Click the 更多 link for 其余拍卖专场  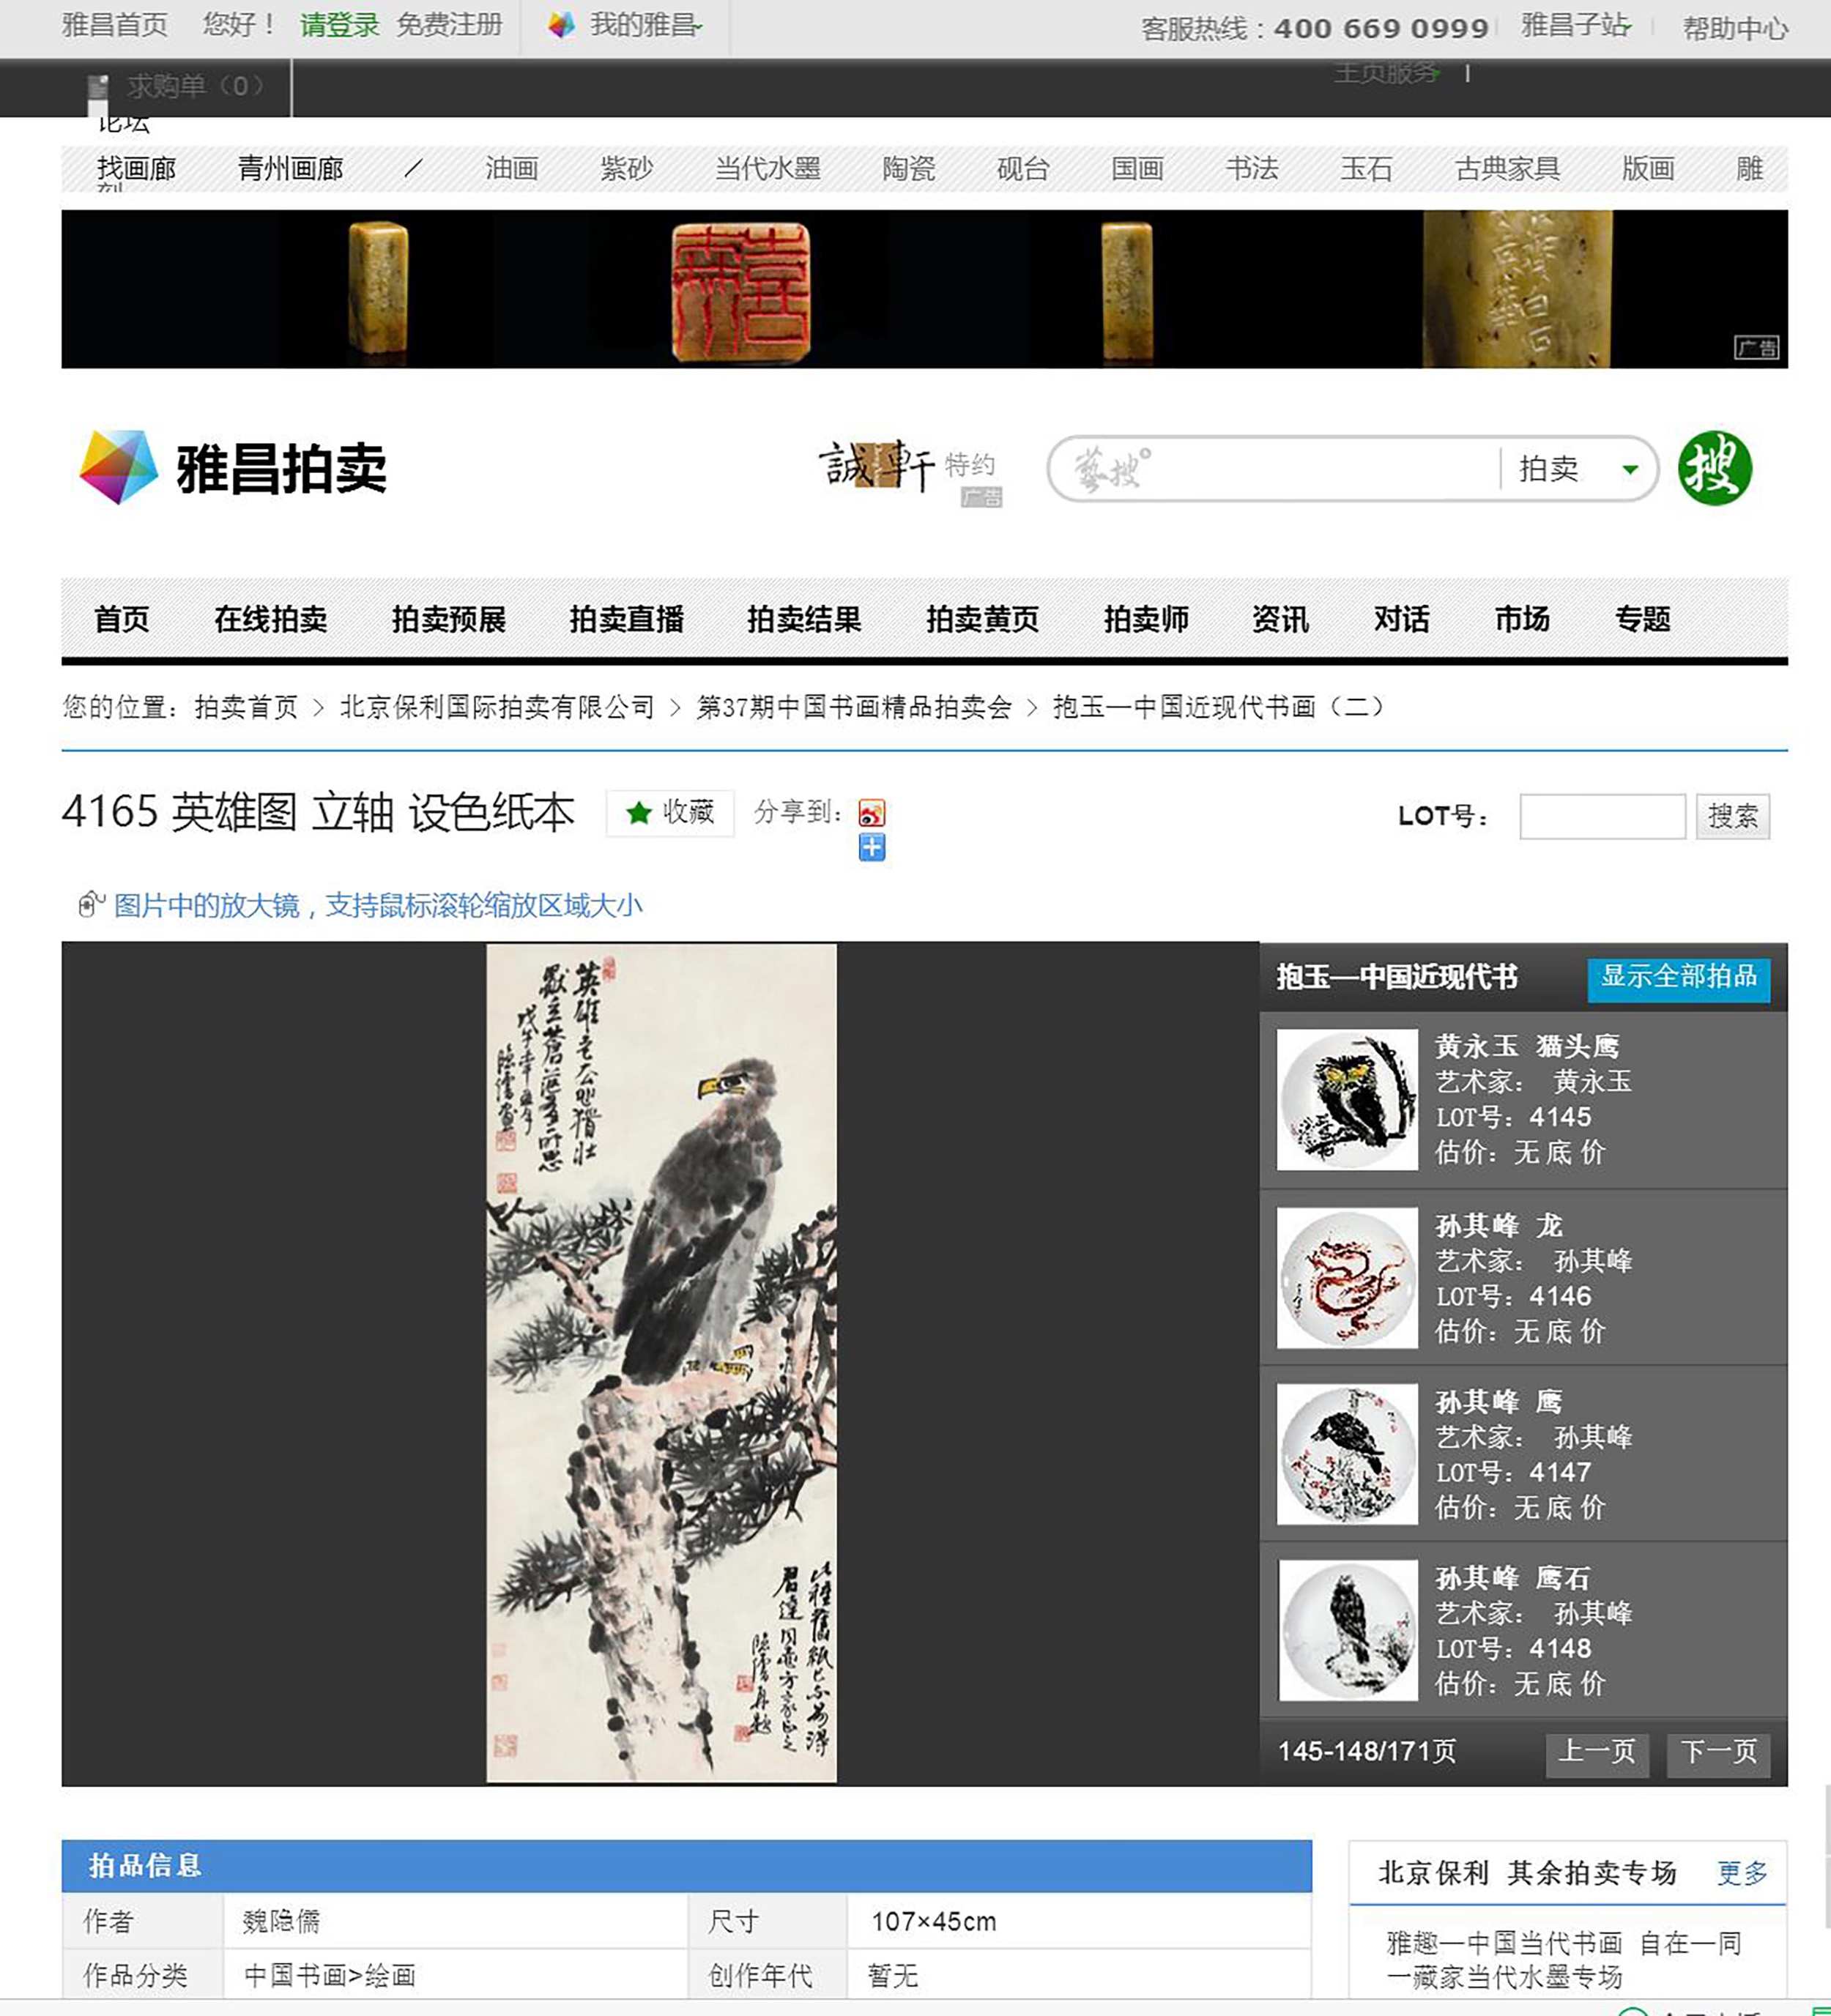1742,1873
